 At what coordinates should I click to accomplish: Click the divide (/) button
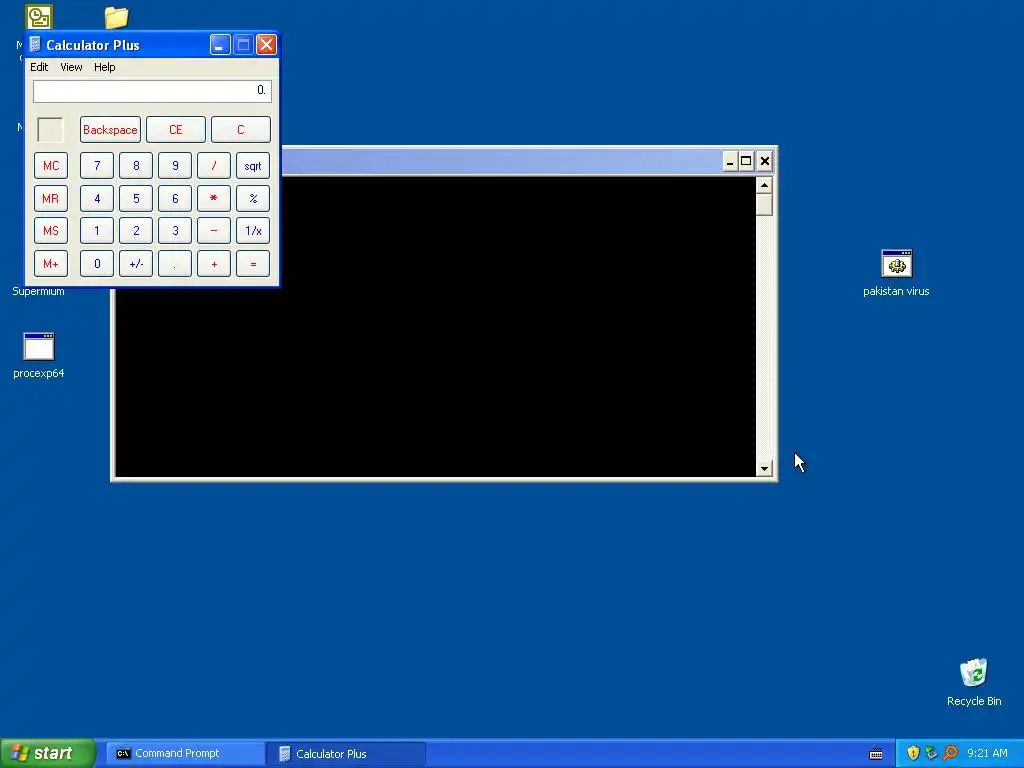coord(214,165)
